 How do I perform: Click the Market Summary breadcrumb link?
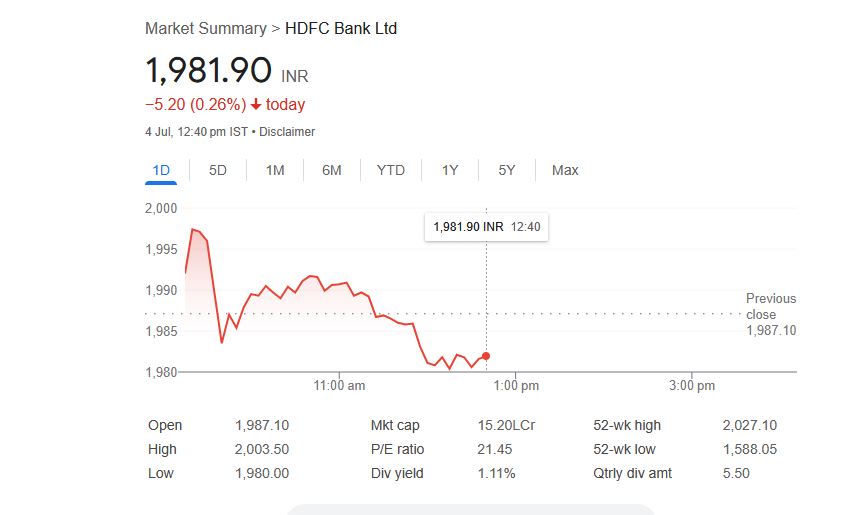pos(206,29)
